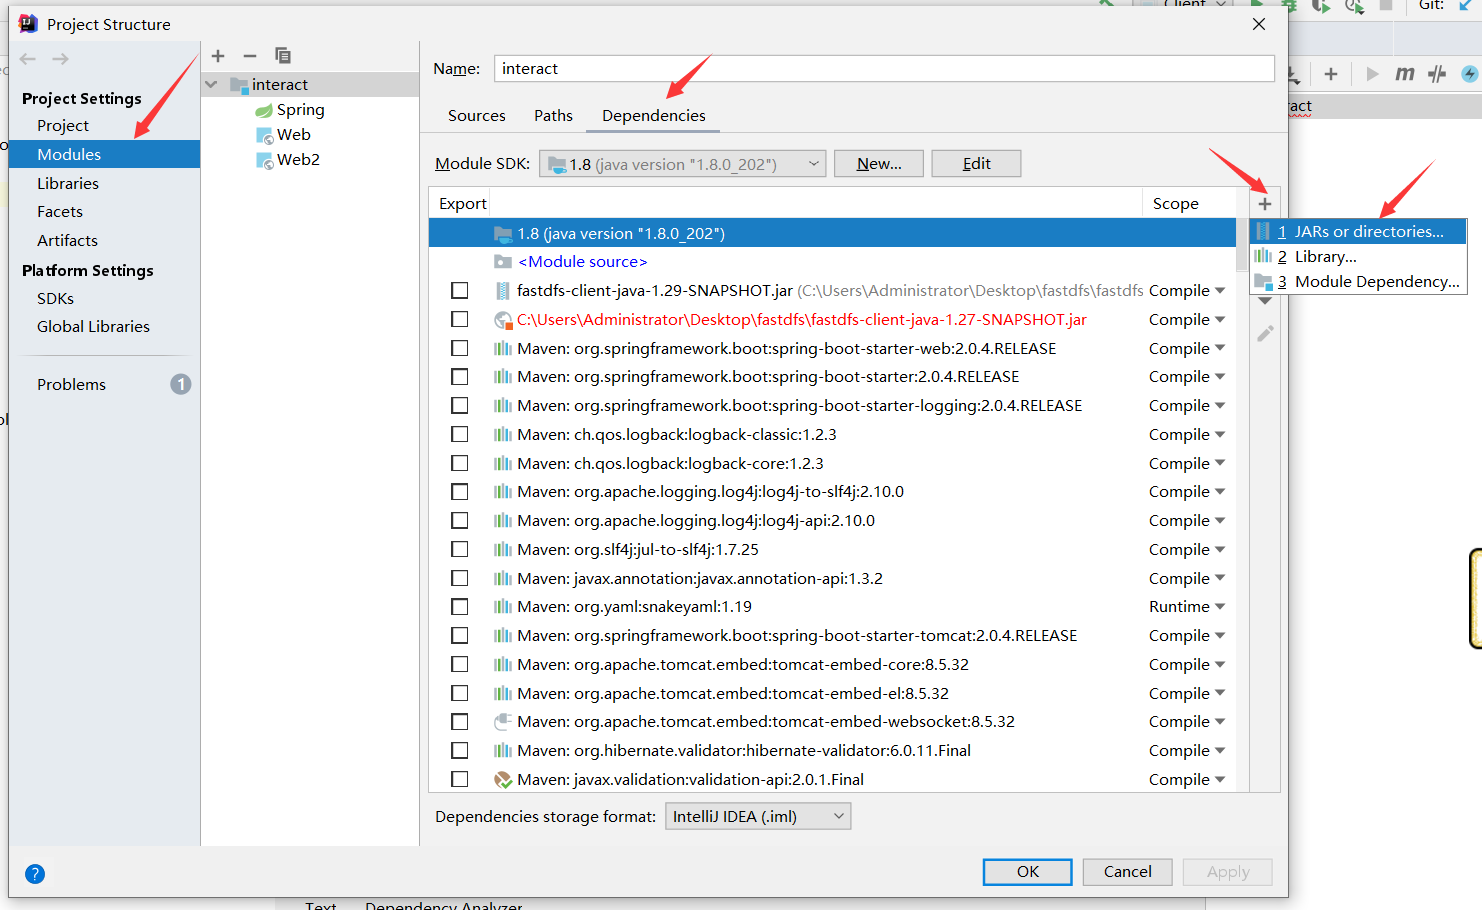Click the help question mark icon at bottom left
Image resolution: width=1482 pixels, height=910 pixels.
35,874
